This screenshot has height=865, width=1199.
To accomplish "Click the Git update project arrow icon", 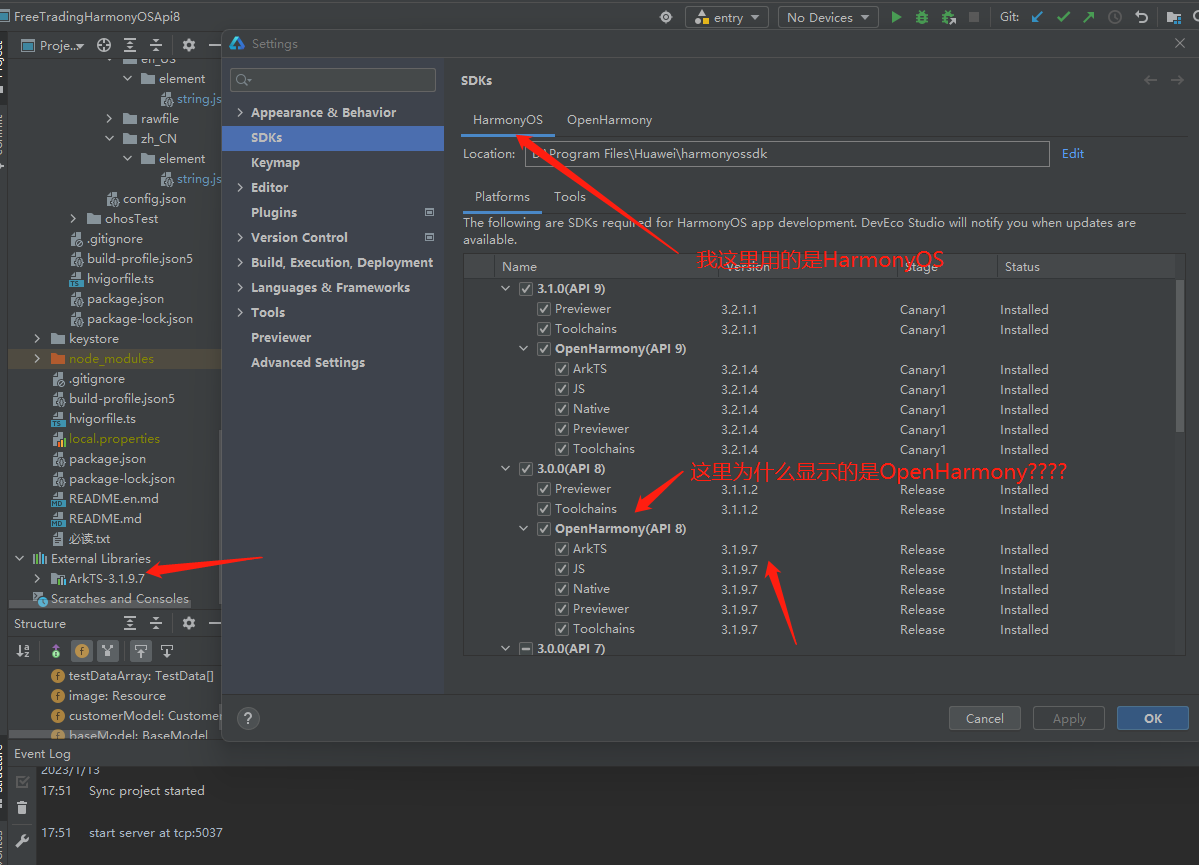I will pyautogui.click(x=1038, y=17).
